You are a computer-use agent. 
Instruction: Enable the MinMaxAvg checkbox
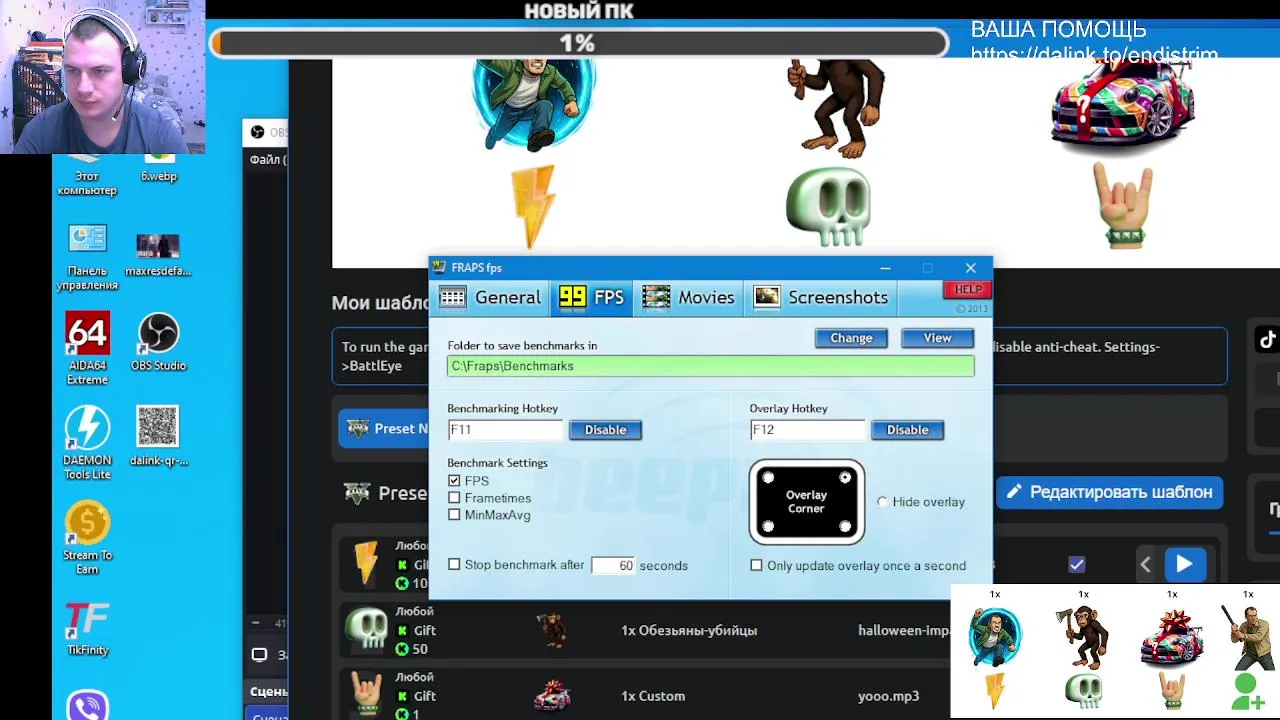[454, 515]
